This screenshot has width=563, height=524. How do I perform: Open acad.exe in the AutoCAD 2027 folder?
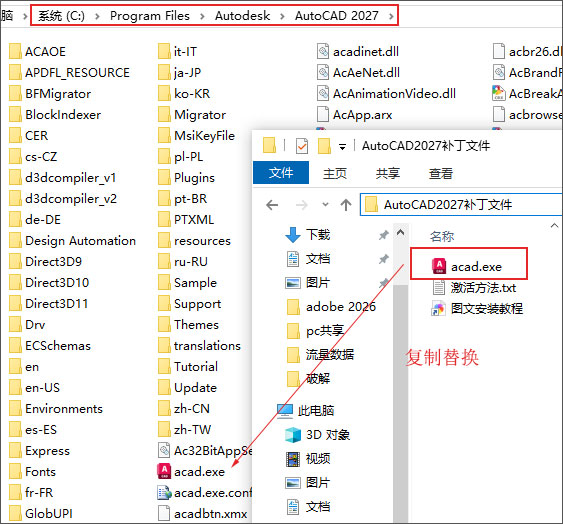point(191,472)
